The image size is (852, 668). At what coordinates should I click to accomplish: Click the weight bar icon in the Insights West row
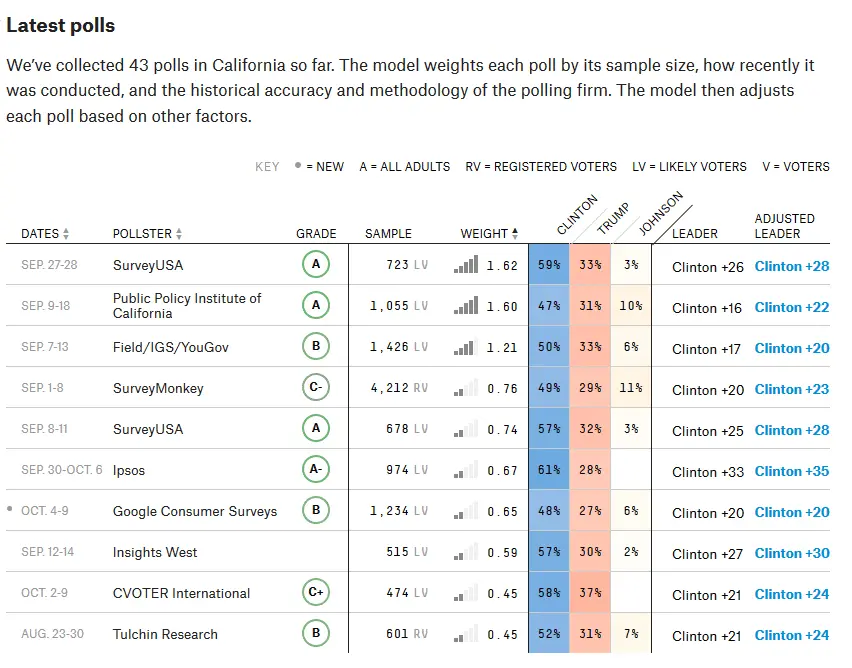pos(468,551)
